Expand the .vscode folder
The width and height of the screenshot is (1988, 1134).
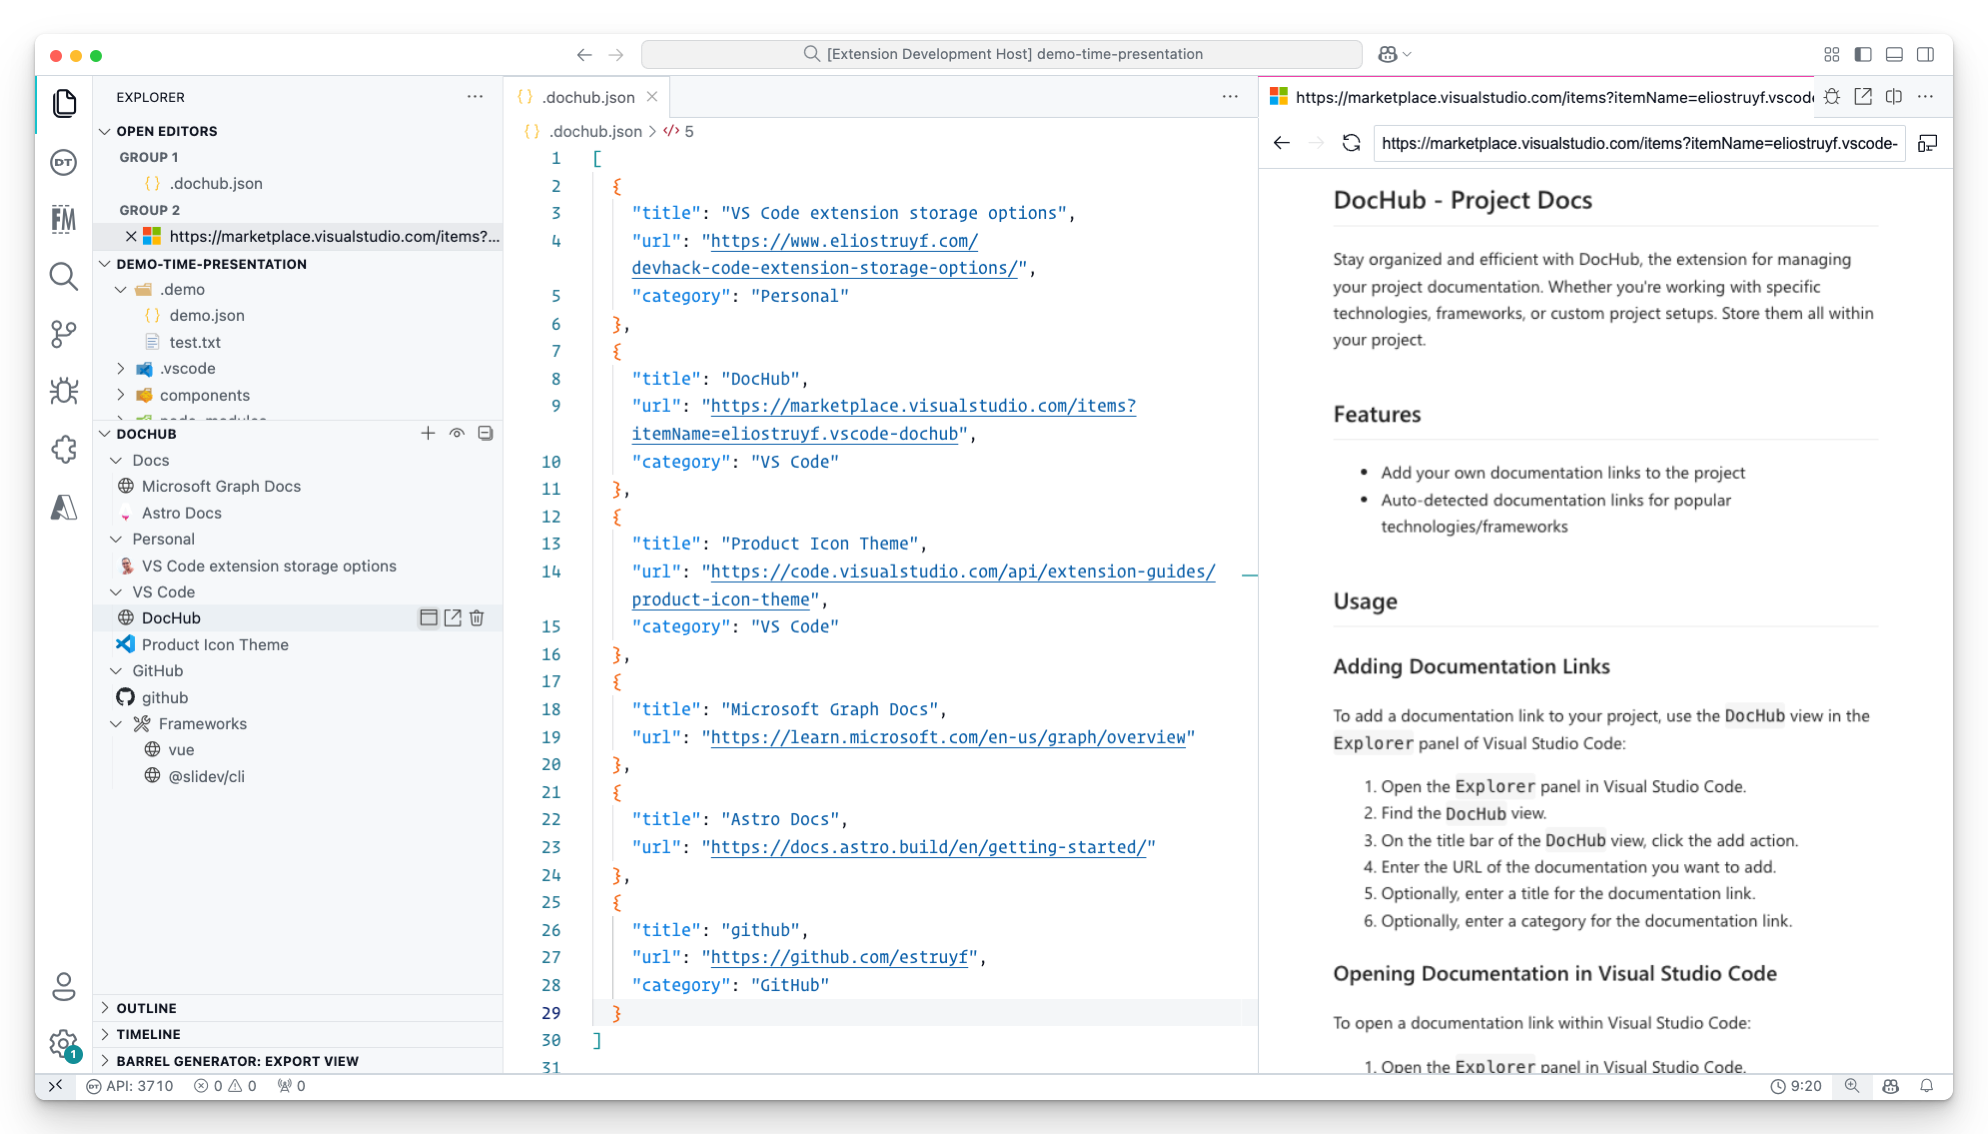click(x=187, y=368)
